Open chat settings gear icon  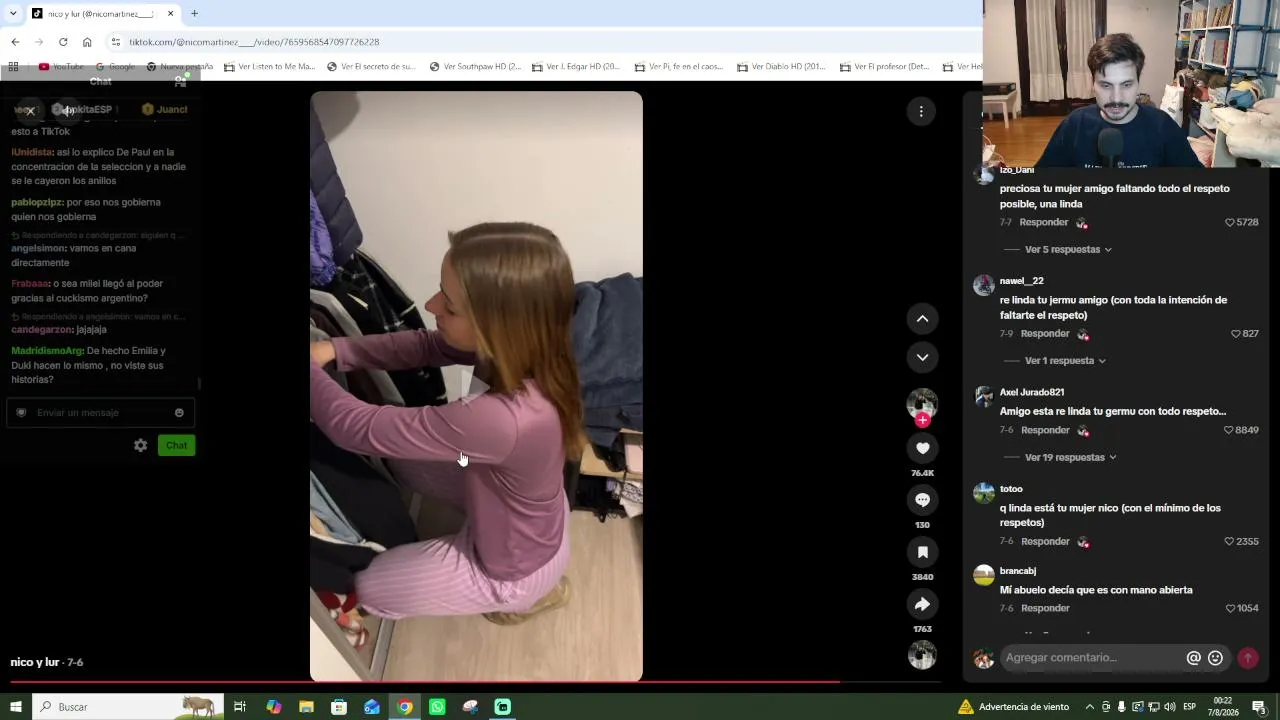click(141, 445)
